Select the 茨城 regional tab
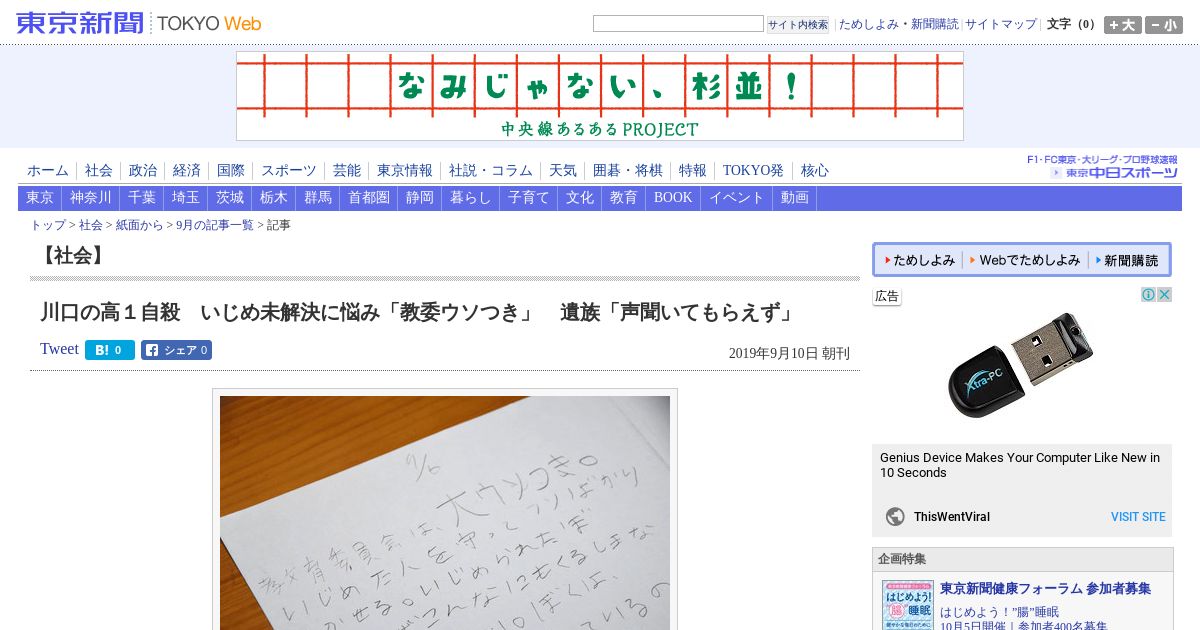This screenshot has height=630, width=1200. point(230,198)
